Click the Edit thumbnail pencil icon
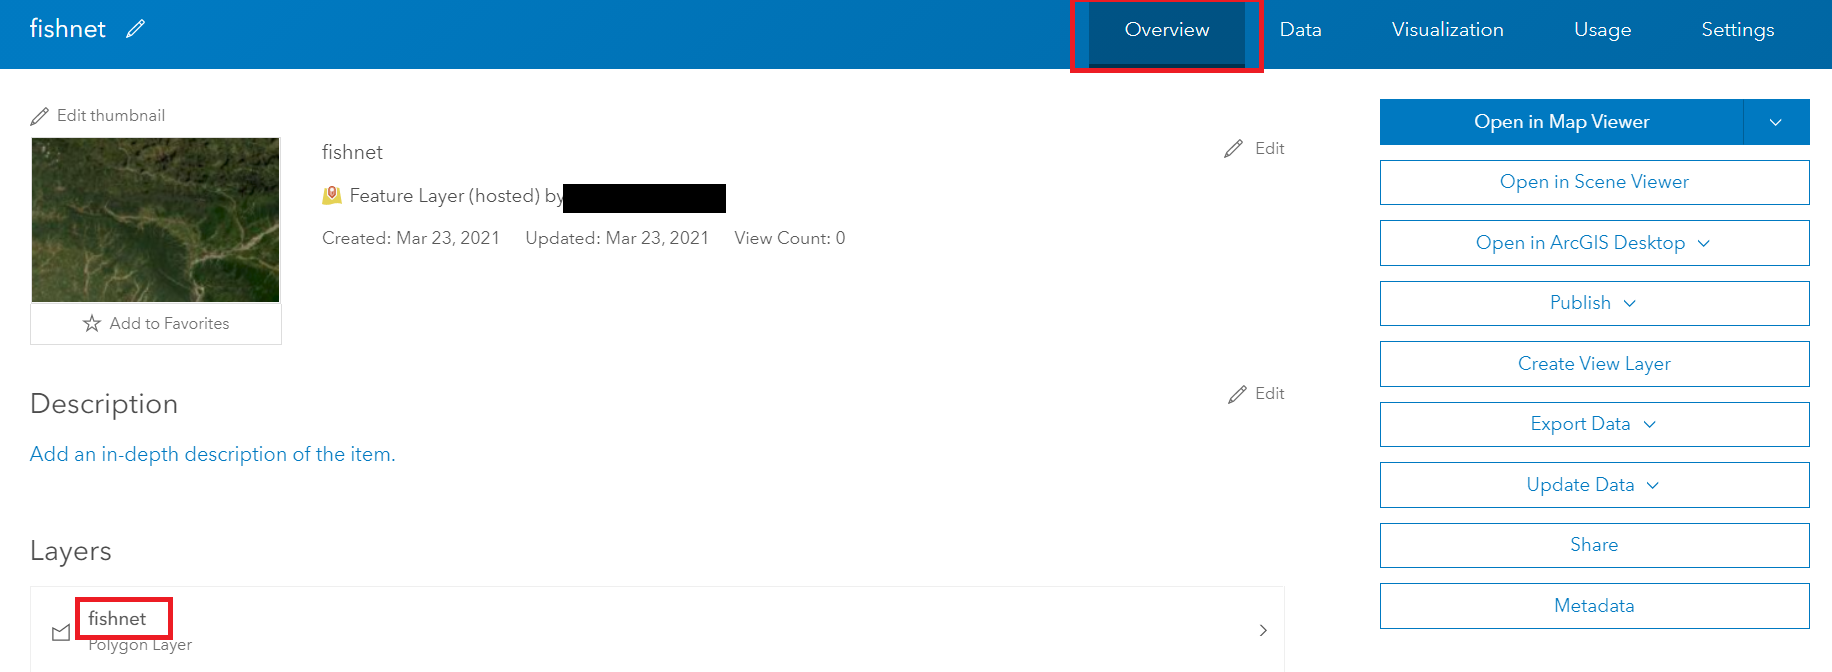The height and width of the screenshot is (672, 1832). (40, 116)
